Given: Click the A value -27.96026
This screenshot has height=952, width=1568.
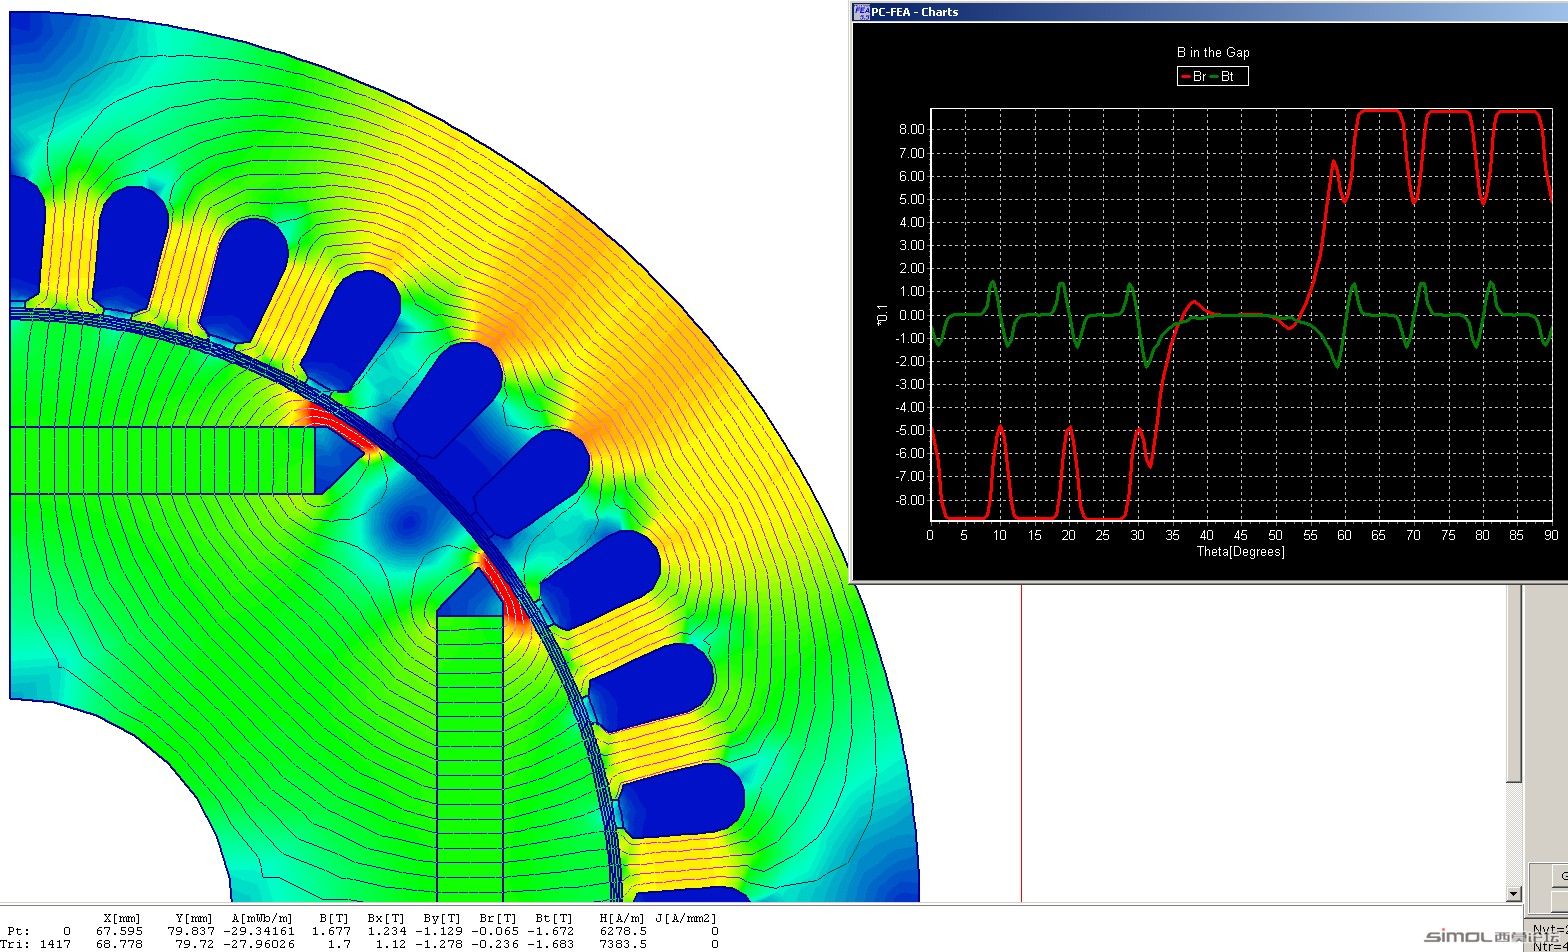Looking at the screenshot, I should (x=258, y=944).
